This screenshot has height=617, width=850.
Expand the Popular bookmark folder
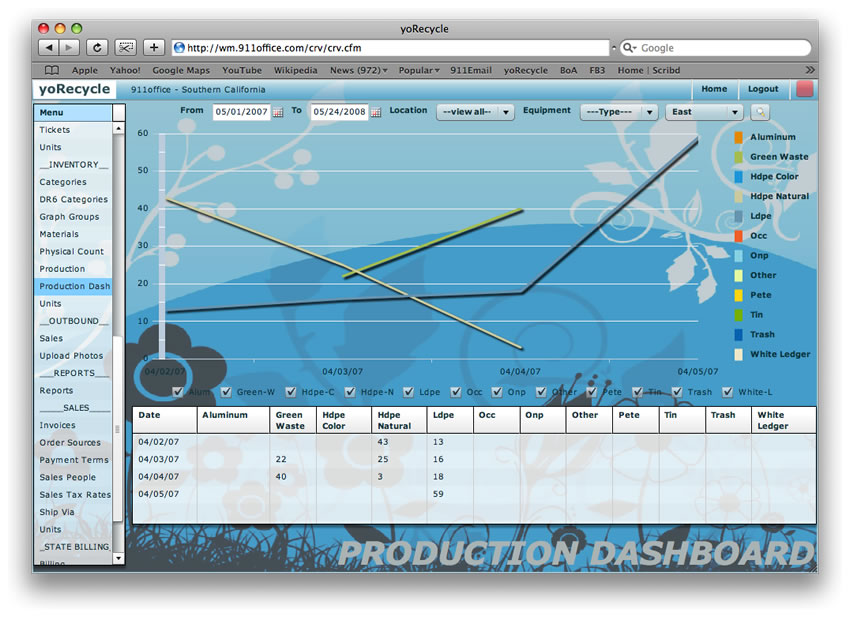[418, 70]
